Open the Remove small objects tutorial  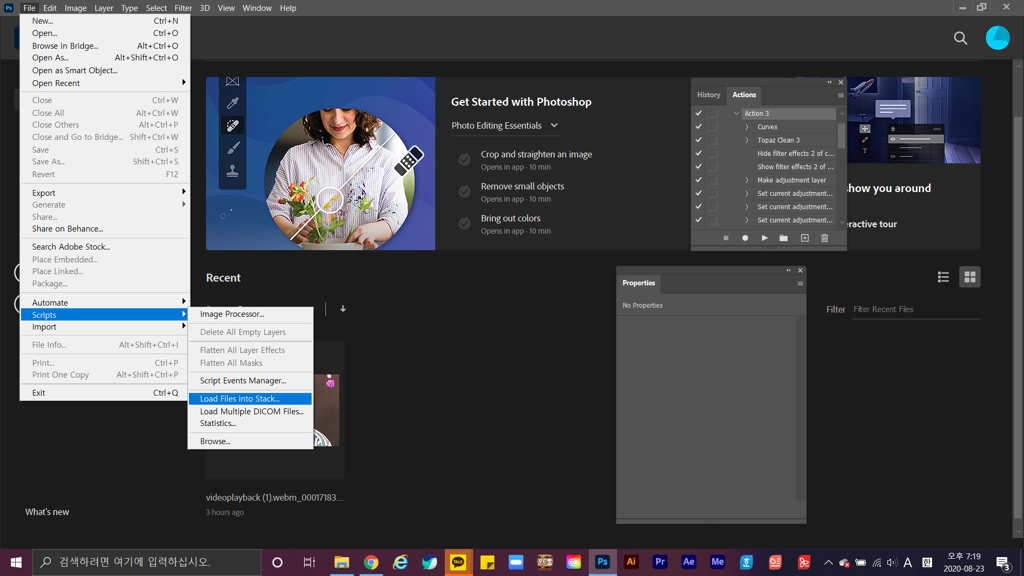coord(522,186)
